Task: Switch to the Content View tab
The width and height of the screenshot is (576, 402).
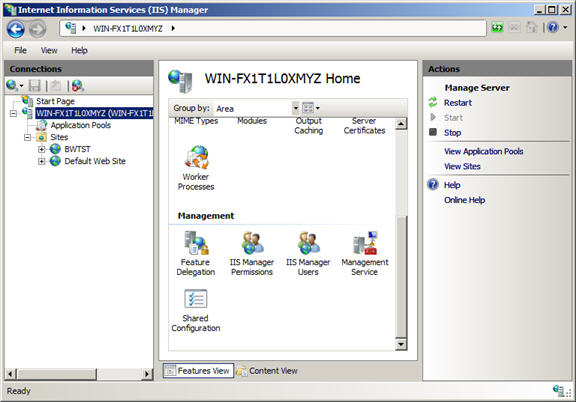Action: [x=267, y=371]
